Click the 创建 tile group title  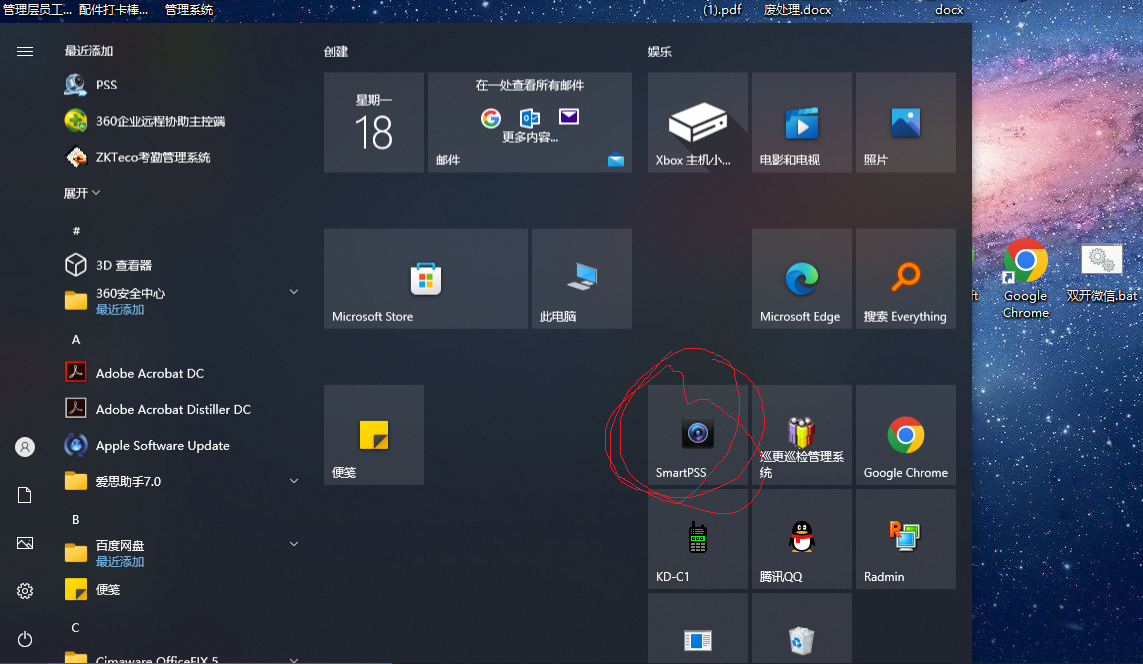click(x=336, y=52)
